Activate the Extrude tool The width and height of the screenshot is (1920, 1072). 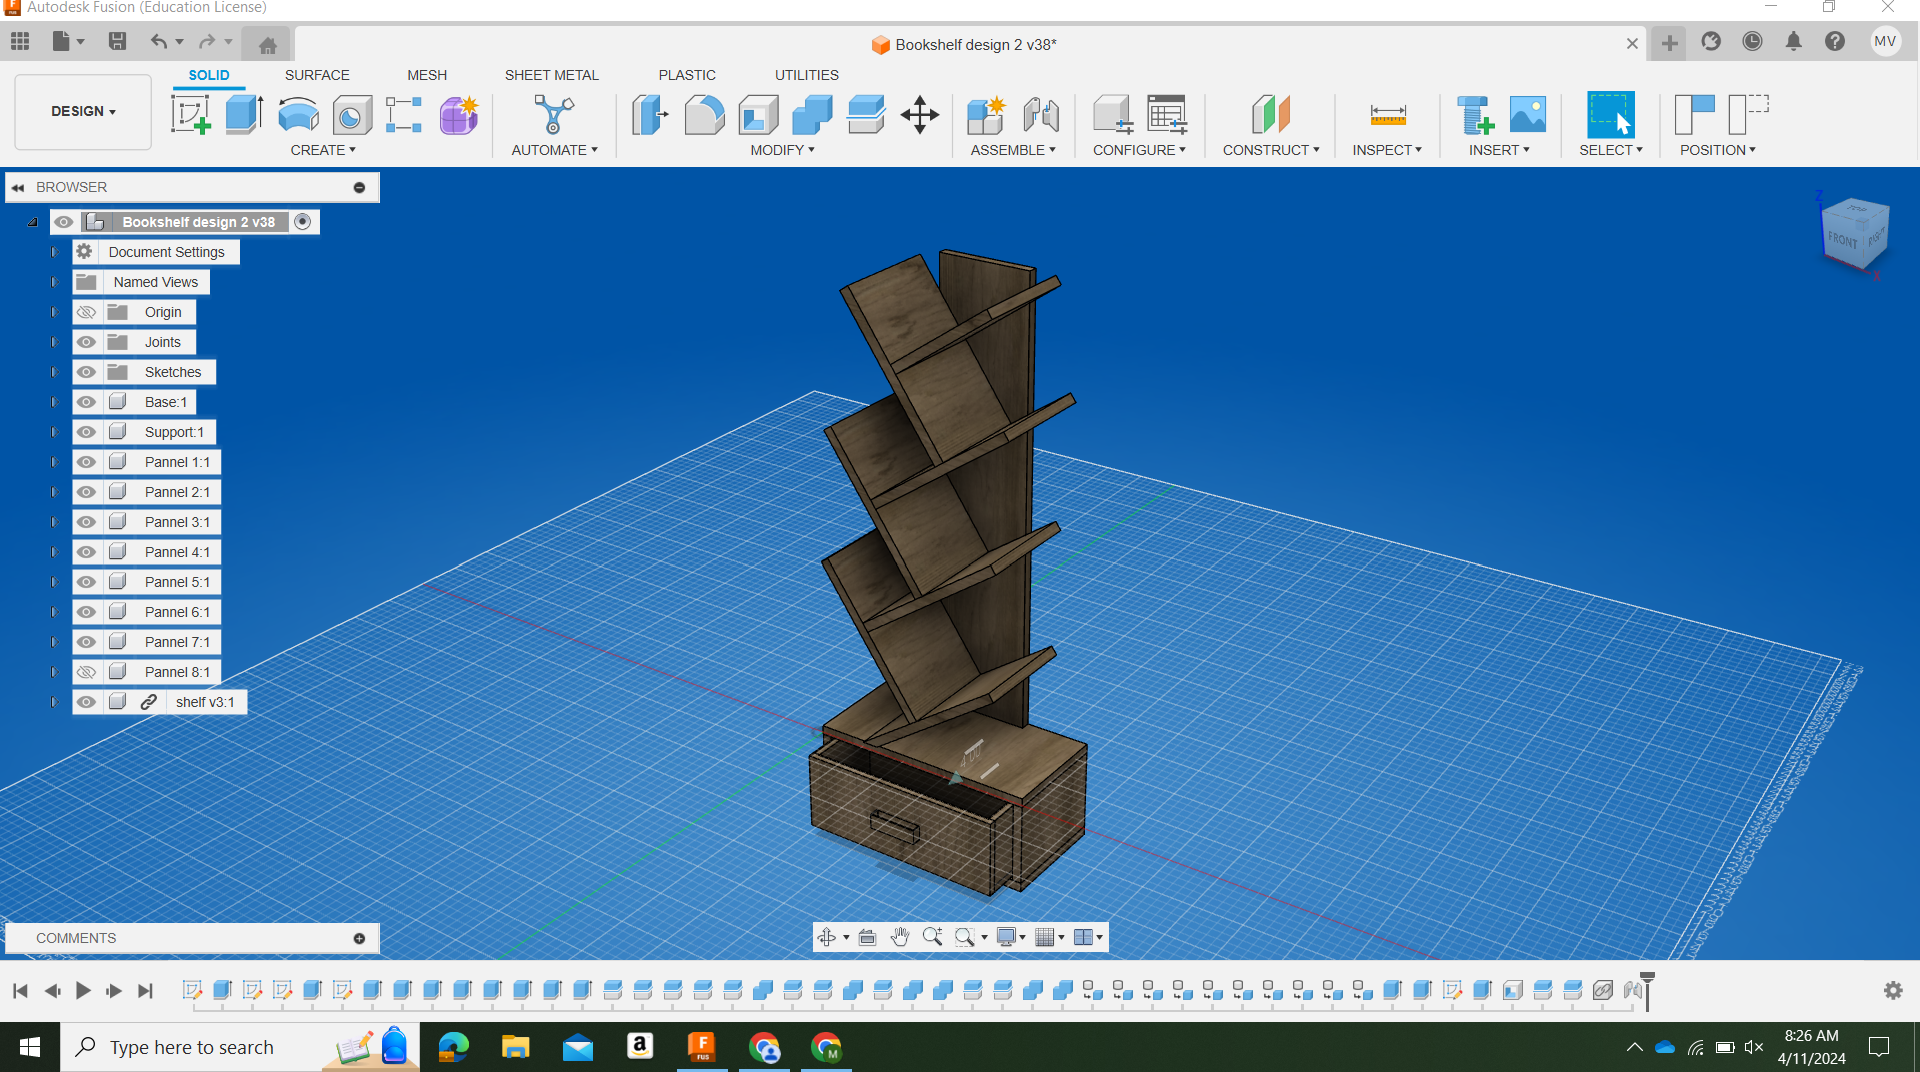(243, 114)
